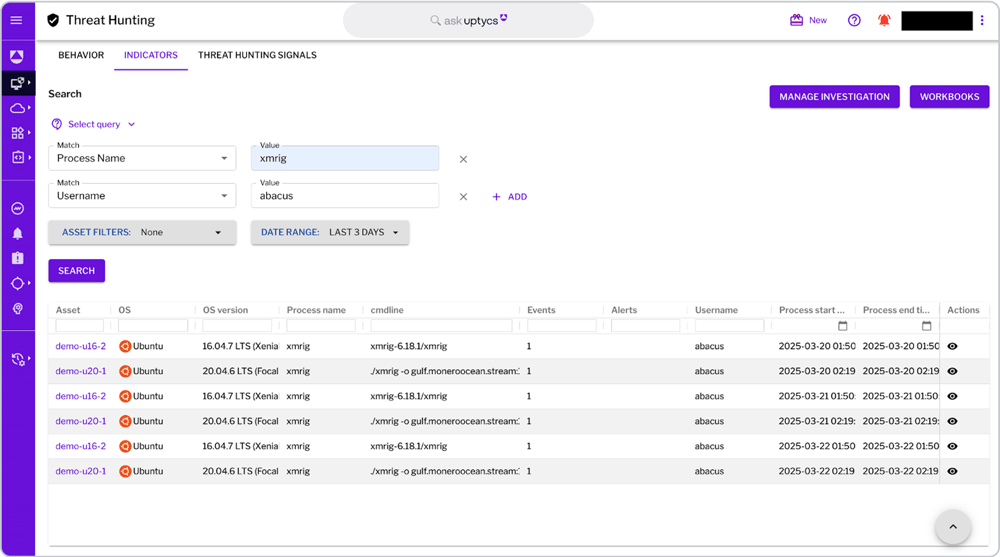Open the Asset Filters dropdown
The width and height of the screenshot is (1000, 557).
(x=142, y=232)
